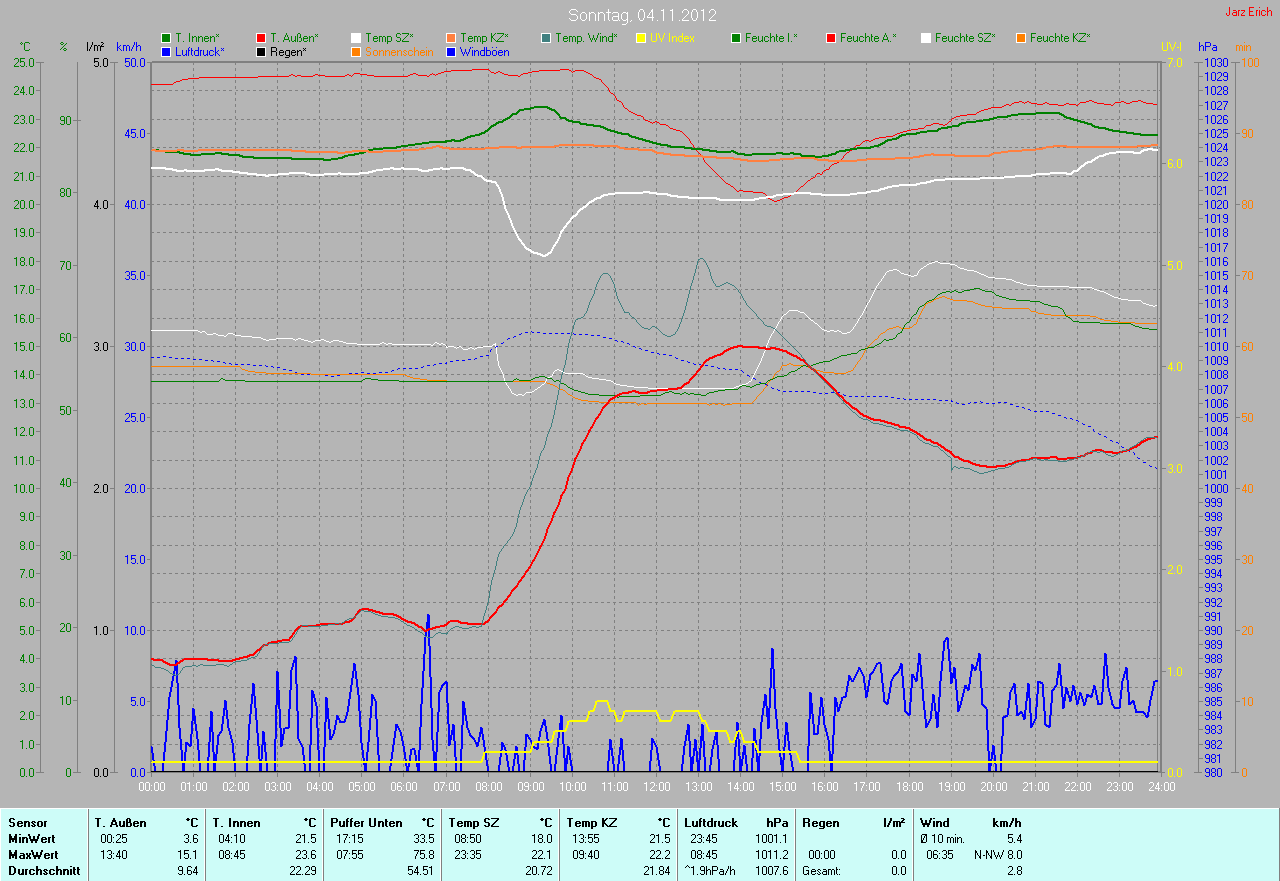Viewport: 1280px width, 881px height.
Task: Click the wind gust value 'N-NW 8.0'
Action: pos(997,855)
